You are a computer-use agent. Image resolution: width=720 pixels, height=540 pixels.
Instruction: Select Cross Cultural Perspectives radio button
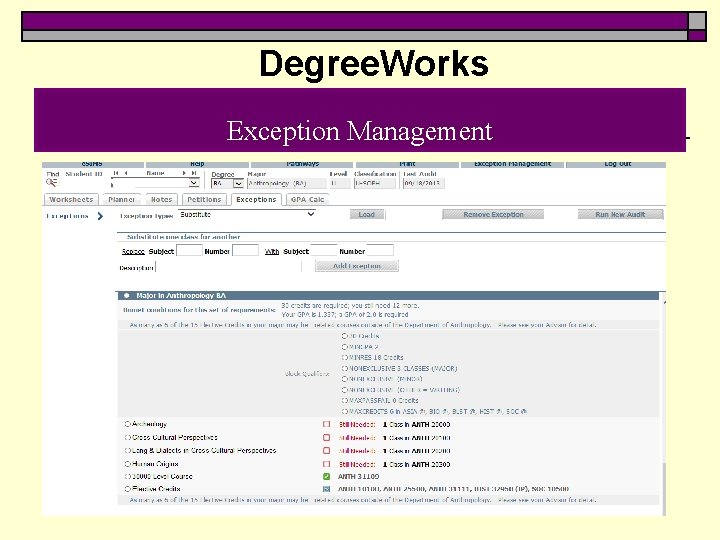[128, 438]
